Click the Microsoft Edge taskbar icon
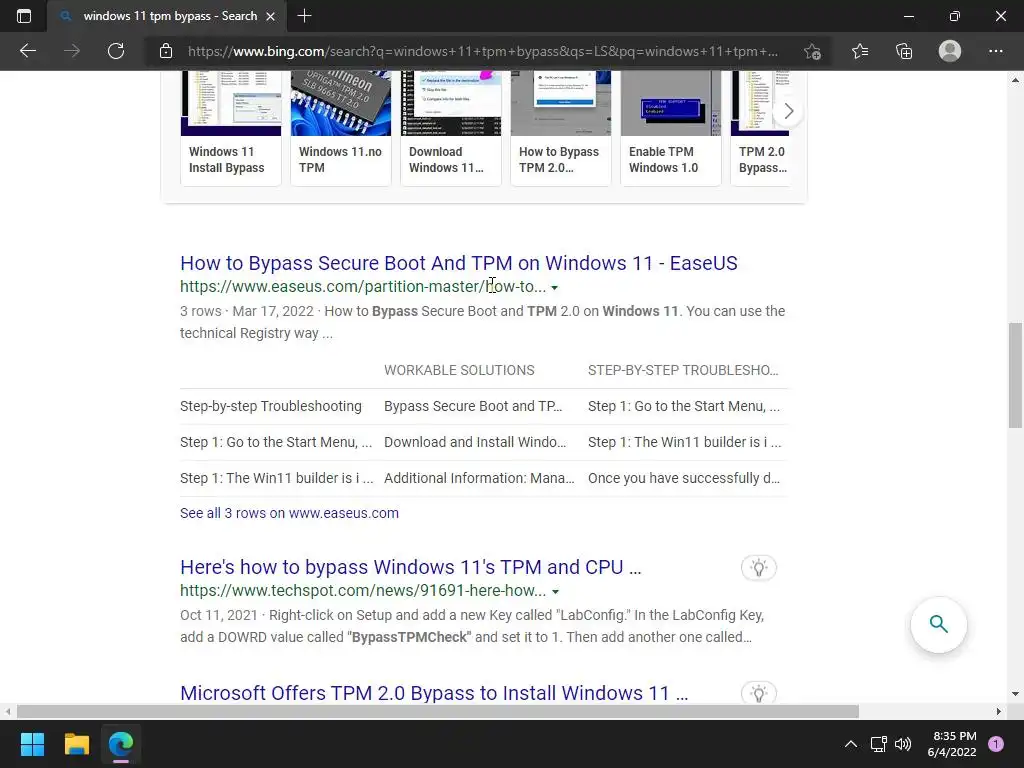The height and width of the screenshot is (768, 1024). pyautogui.click(x=121, y=744)
